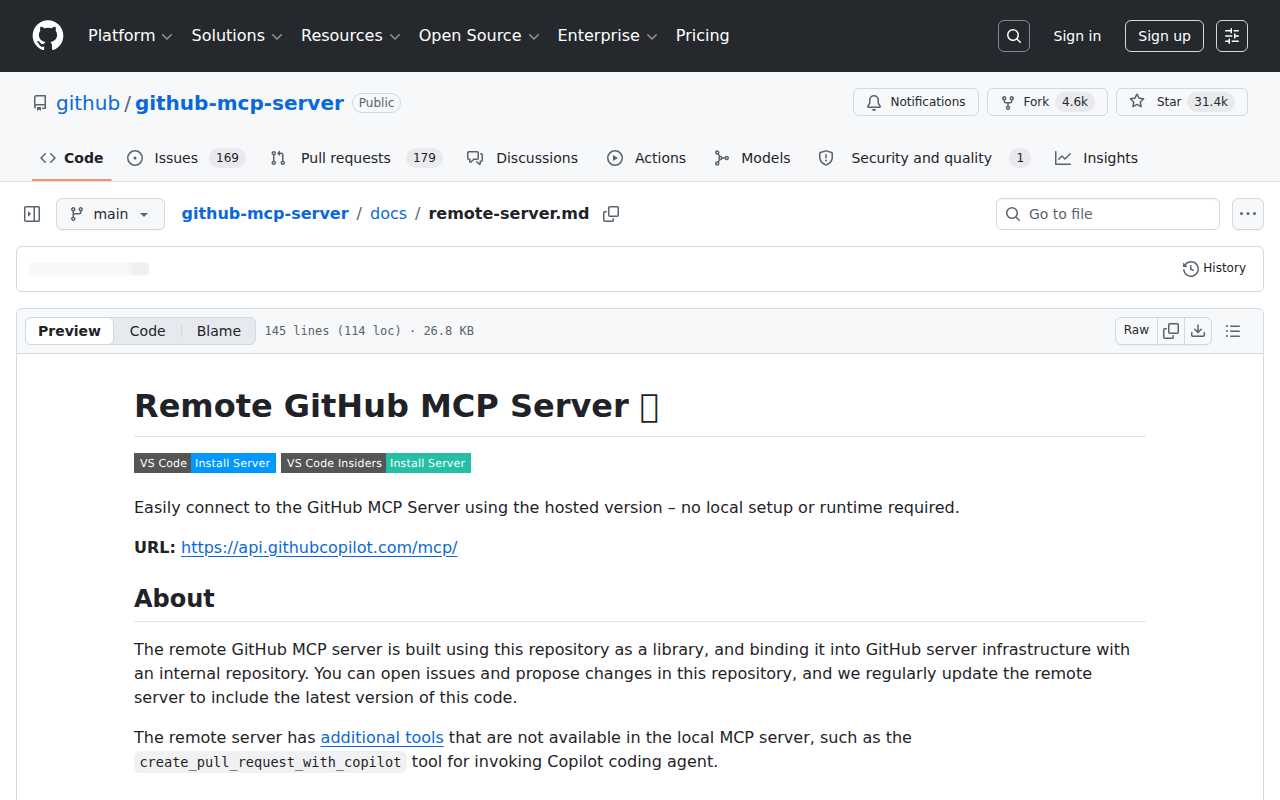This screenshot has height=800, width=1280.
Task: Download the raw file icon
Action: [1198, 331]
